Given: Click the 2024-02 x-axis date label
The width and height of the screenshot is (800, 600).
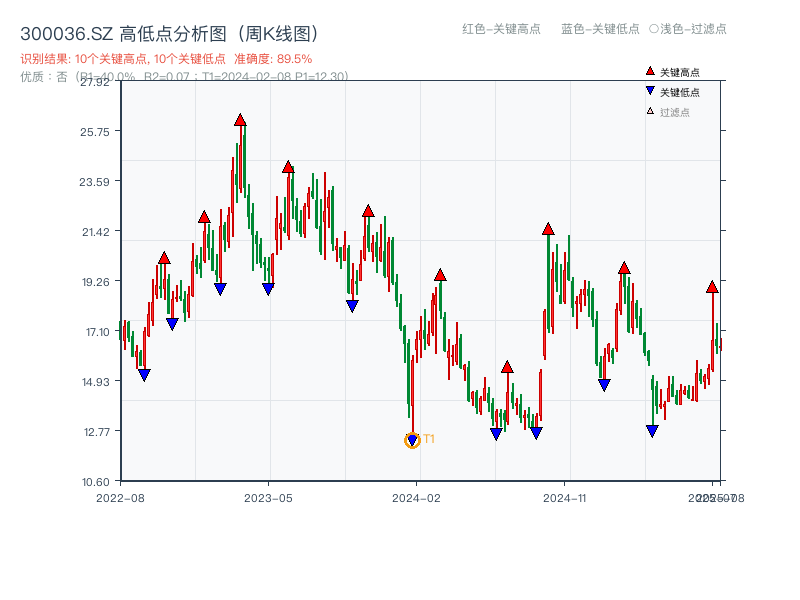Looking at the screenshot, I should pyautogui.click(x=417, y=496).
